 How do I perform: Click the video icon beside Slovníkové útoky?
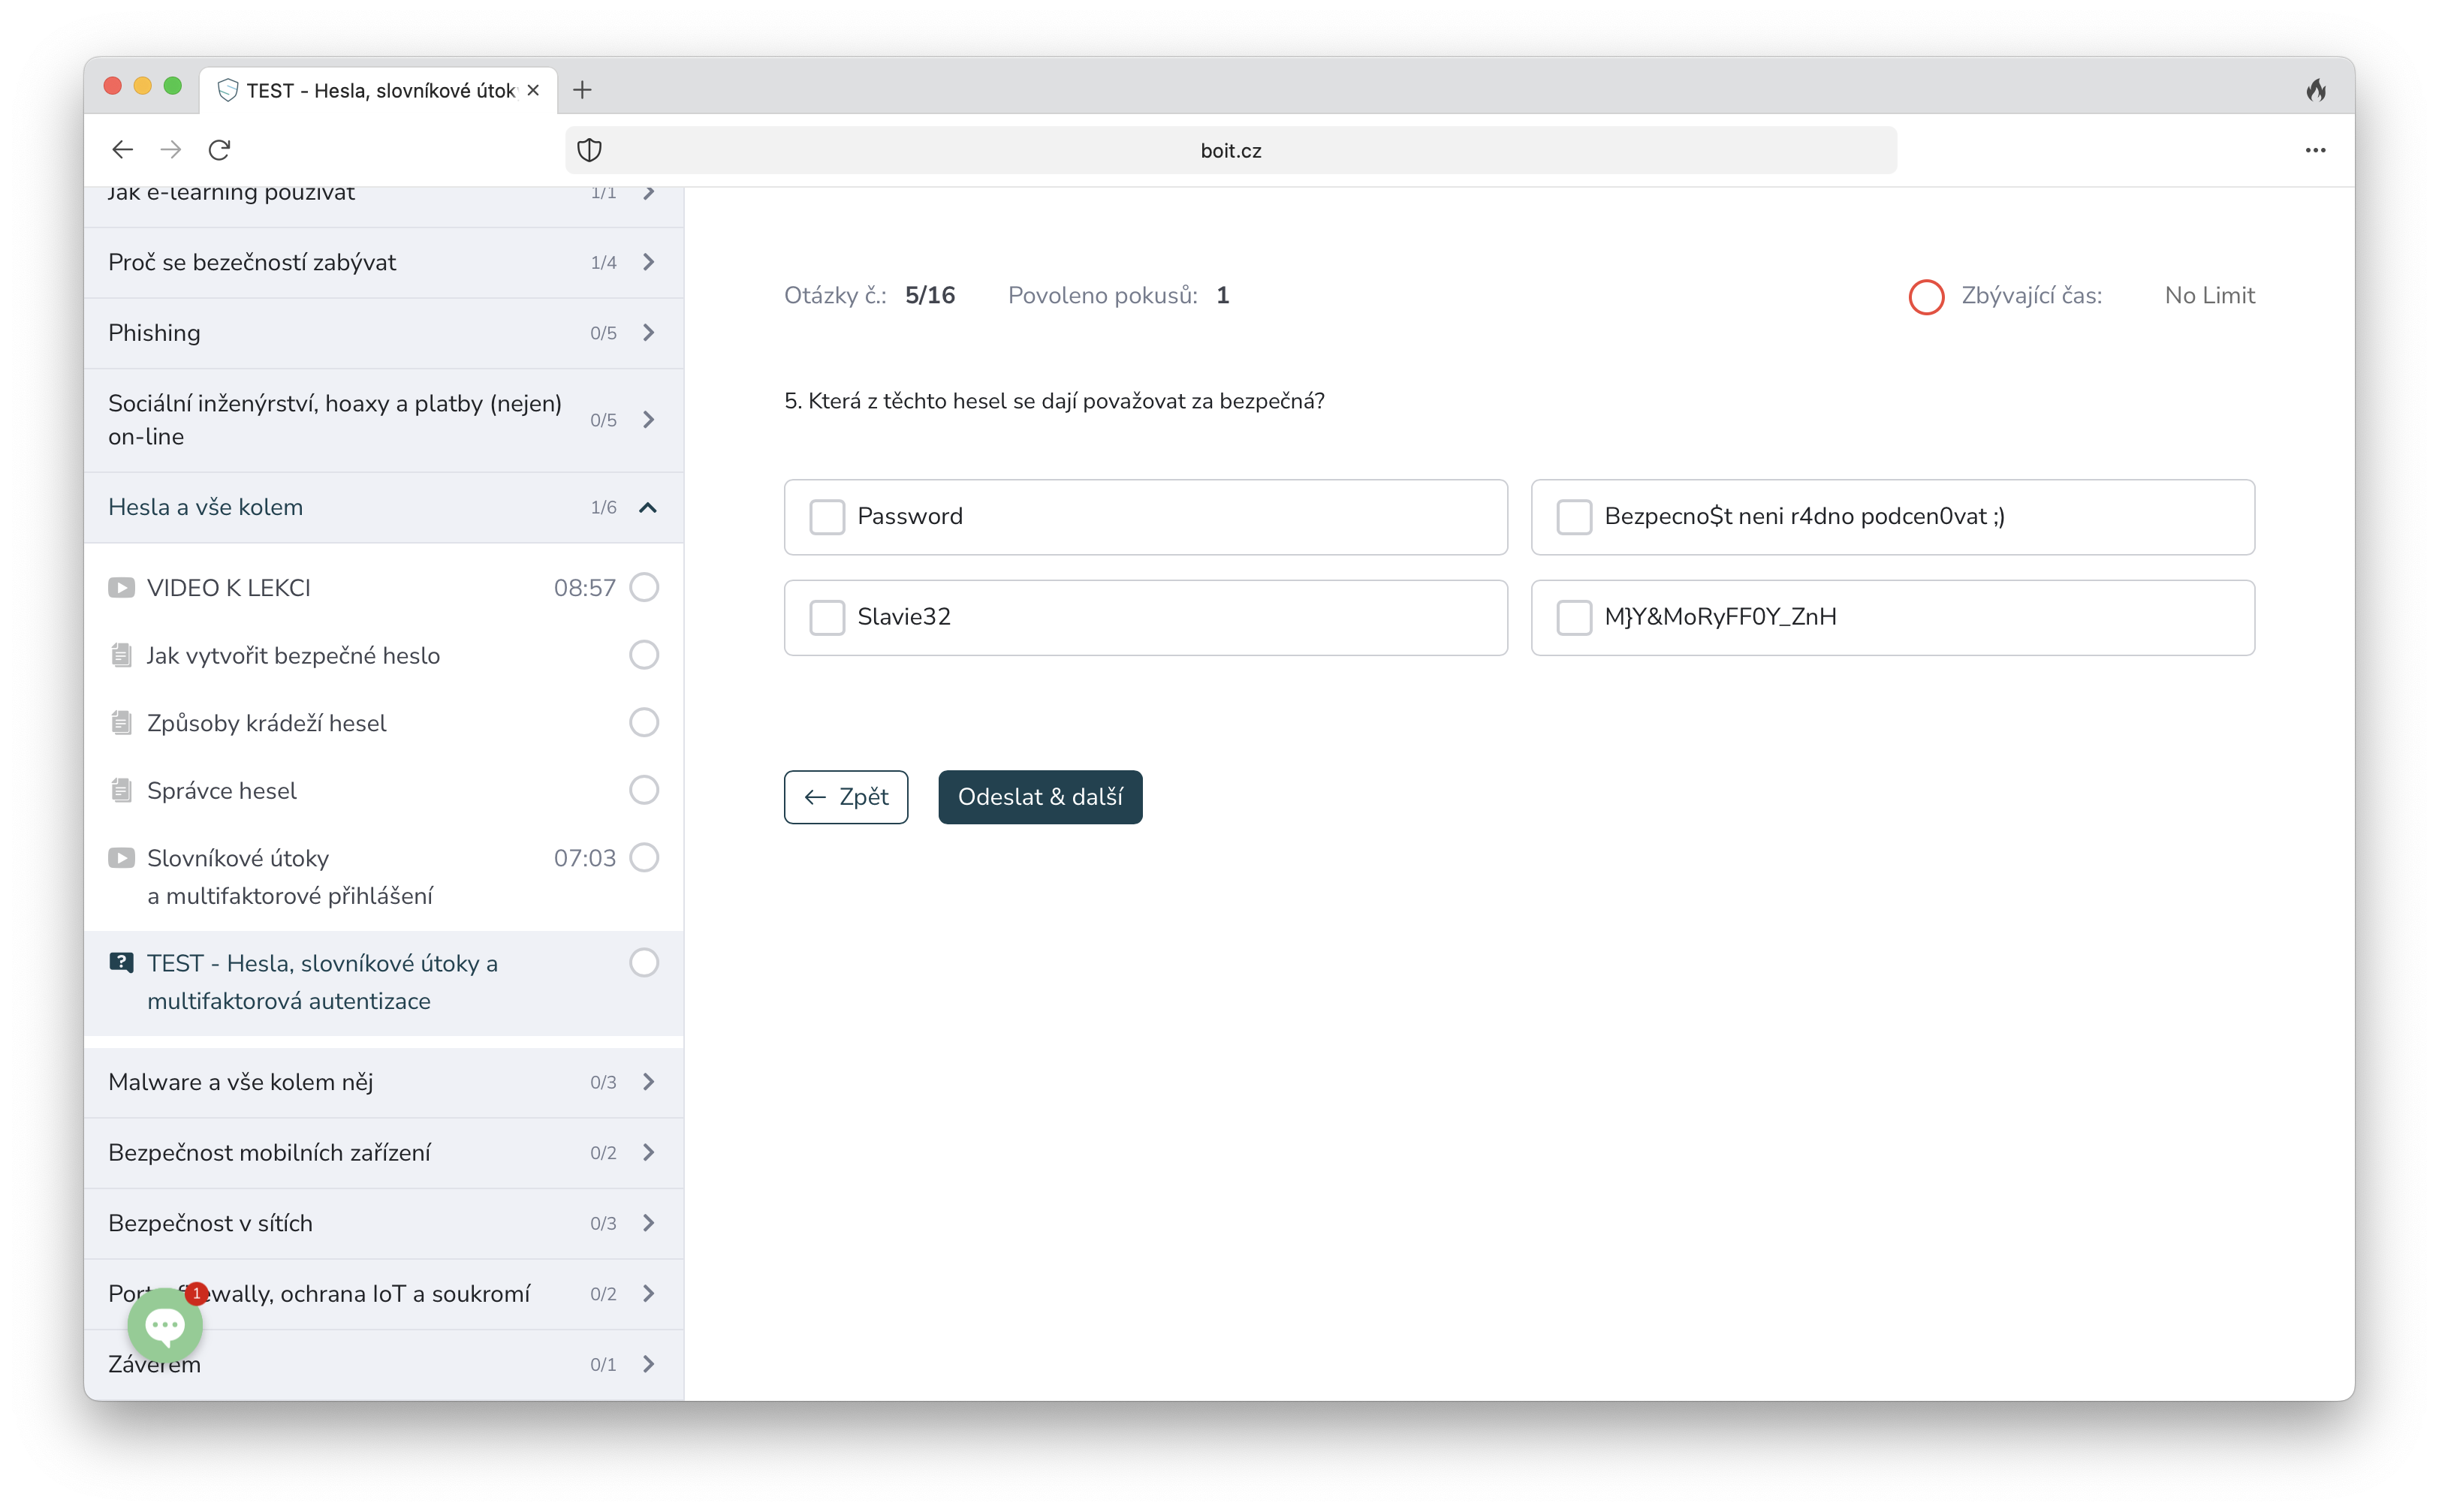tap(121, 858)
